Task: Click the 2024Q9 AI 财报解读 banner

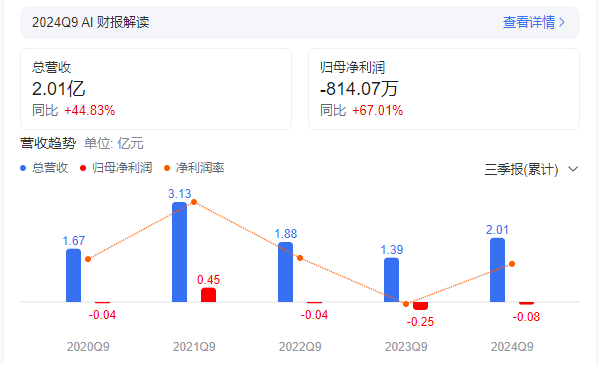Action: [300, 22]
